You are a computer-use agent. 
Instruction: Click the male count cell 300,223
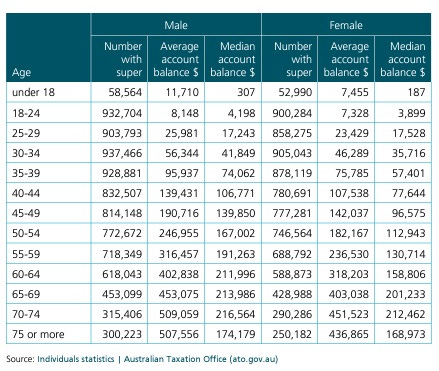(122, 334)
